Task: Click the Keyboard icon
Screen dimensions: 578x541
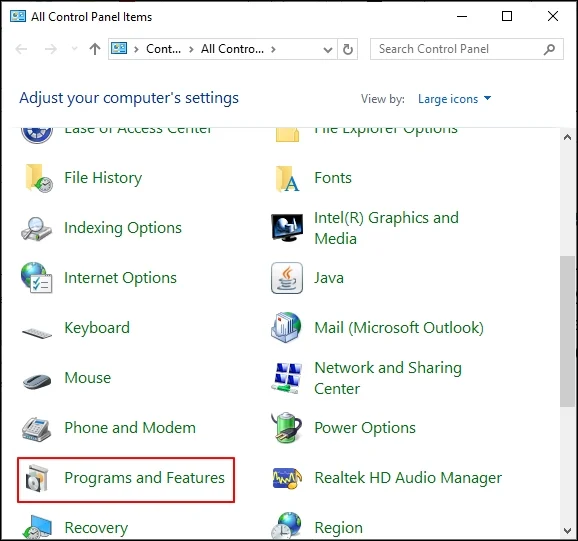Action: click(37, 333)
